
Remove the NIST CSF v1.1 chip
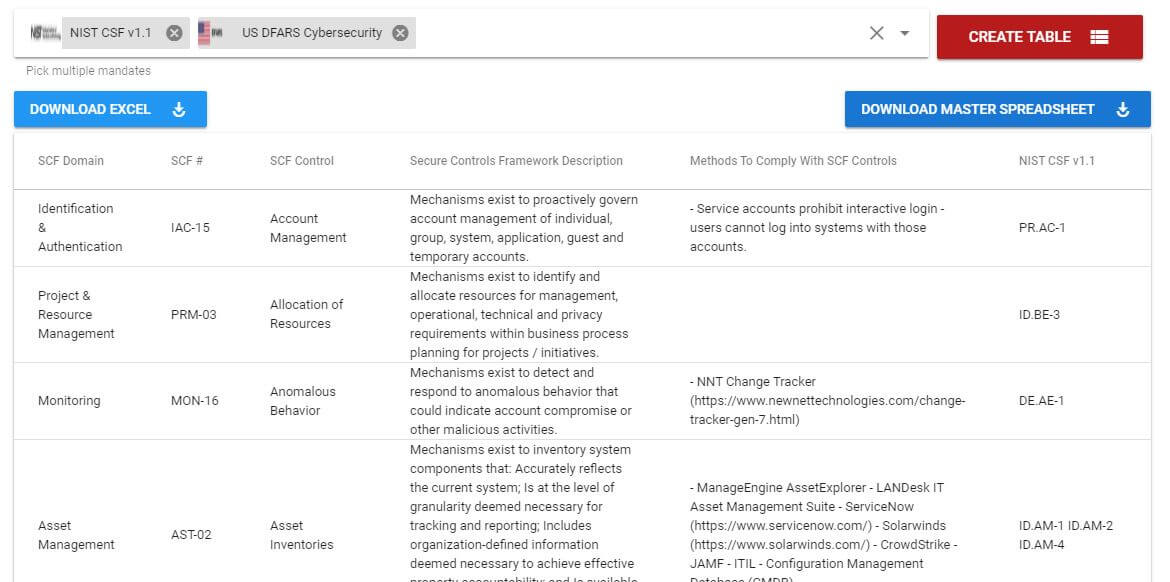(174, 33)
